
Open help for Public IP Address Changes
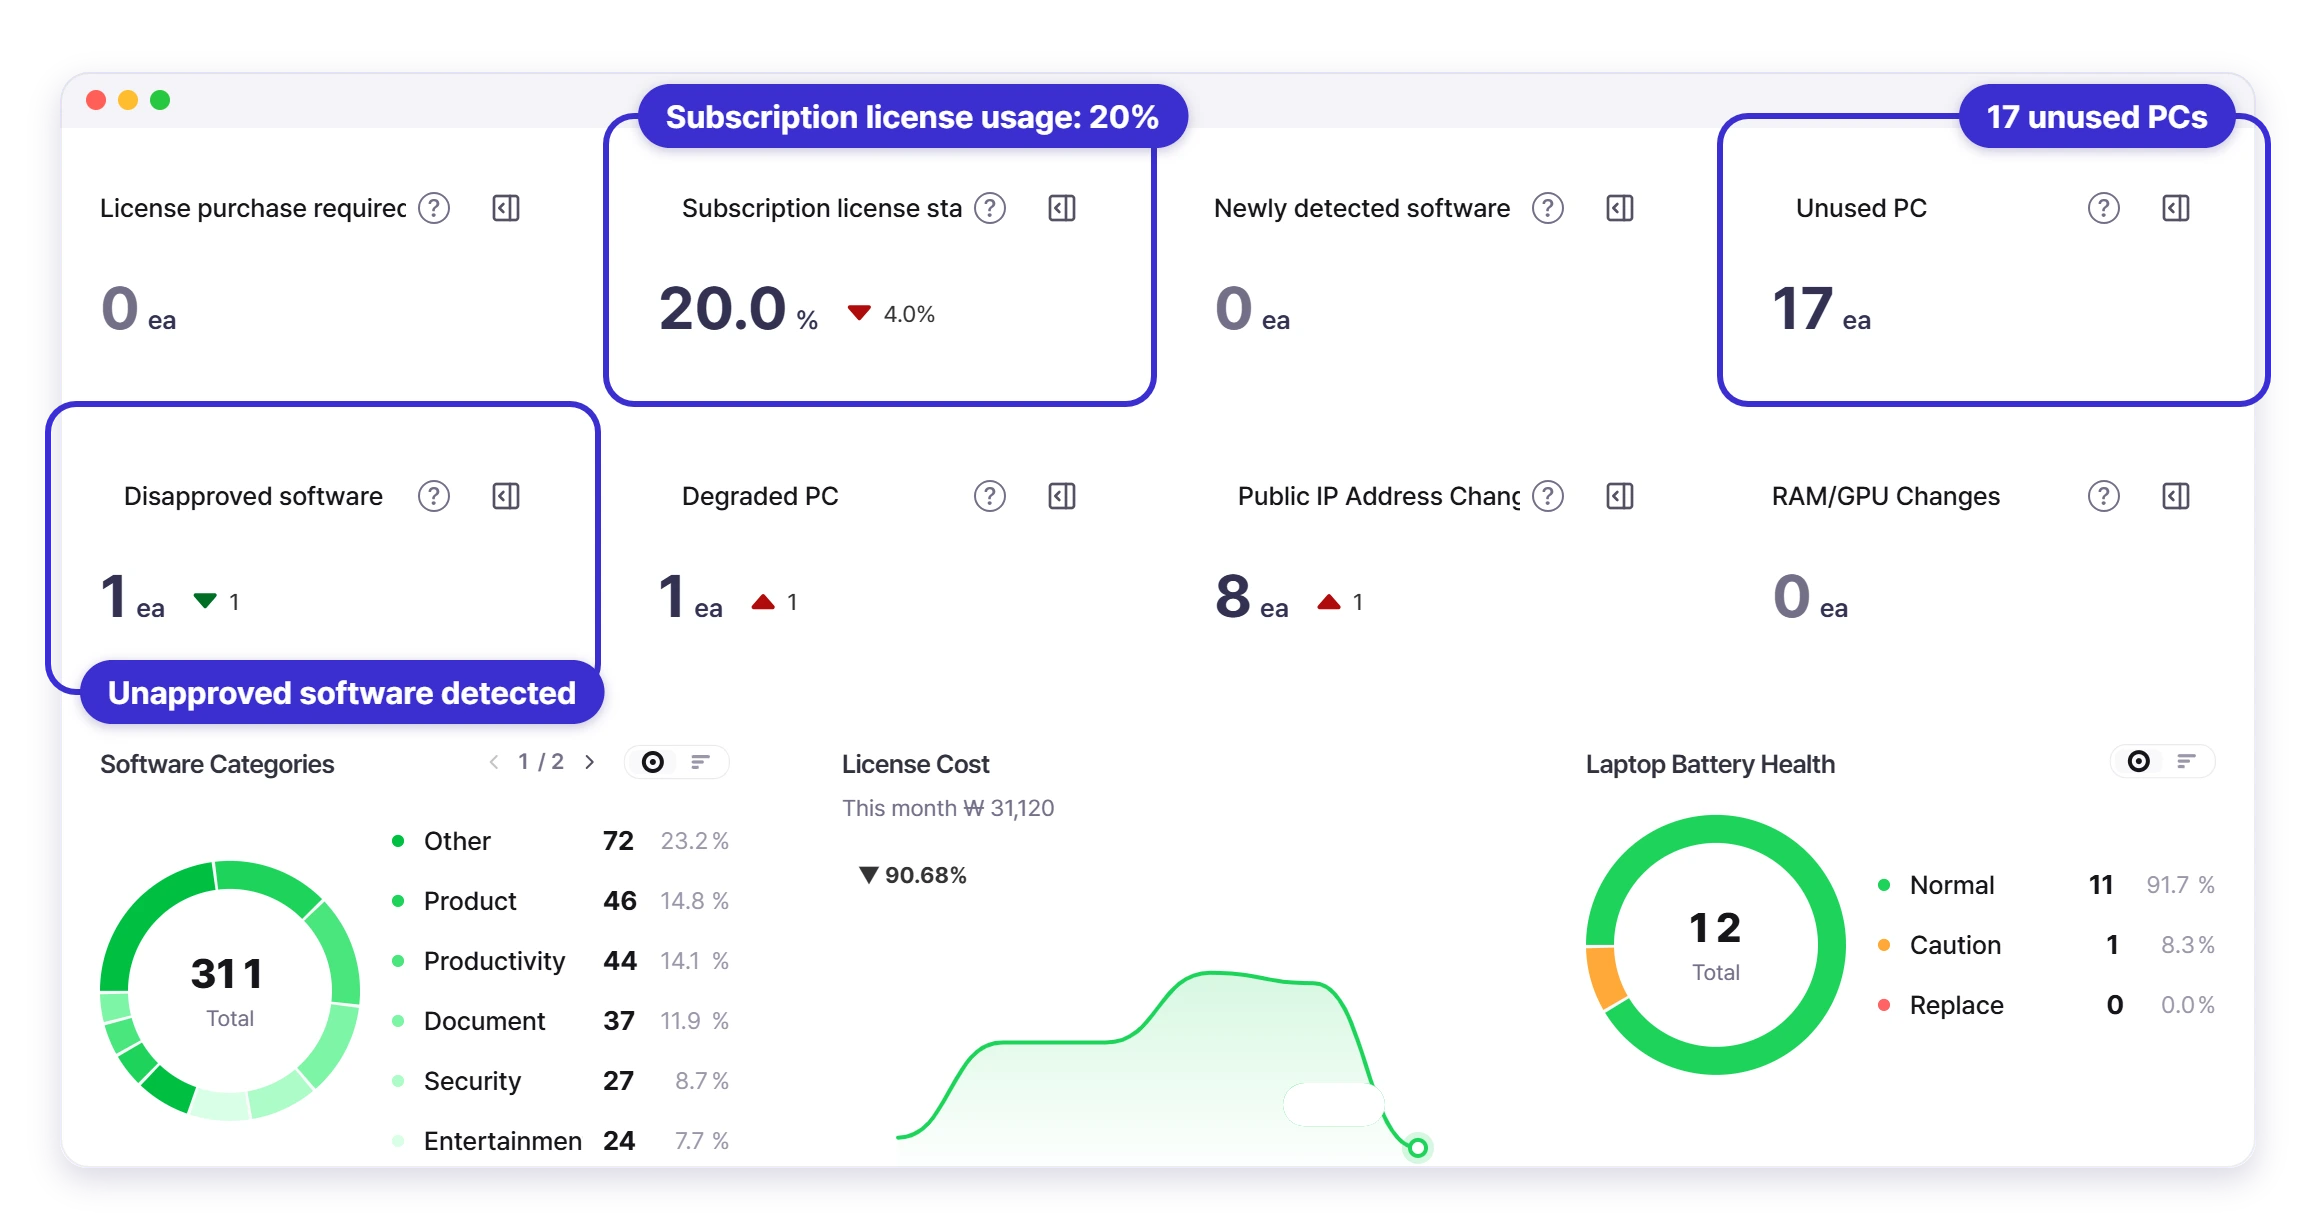1548,496
